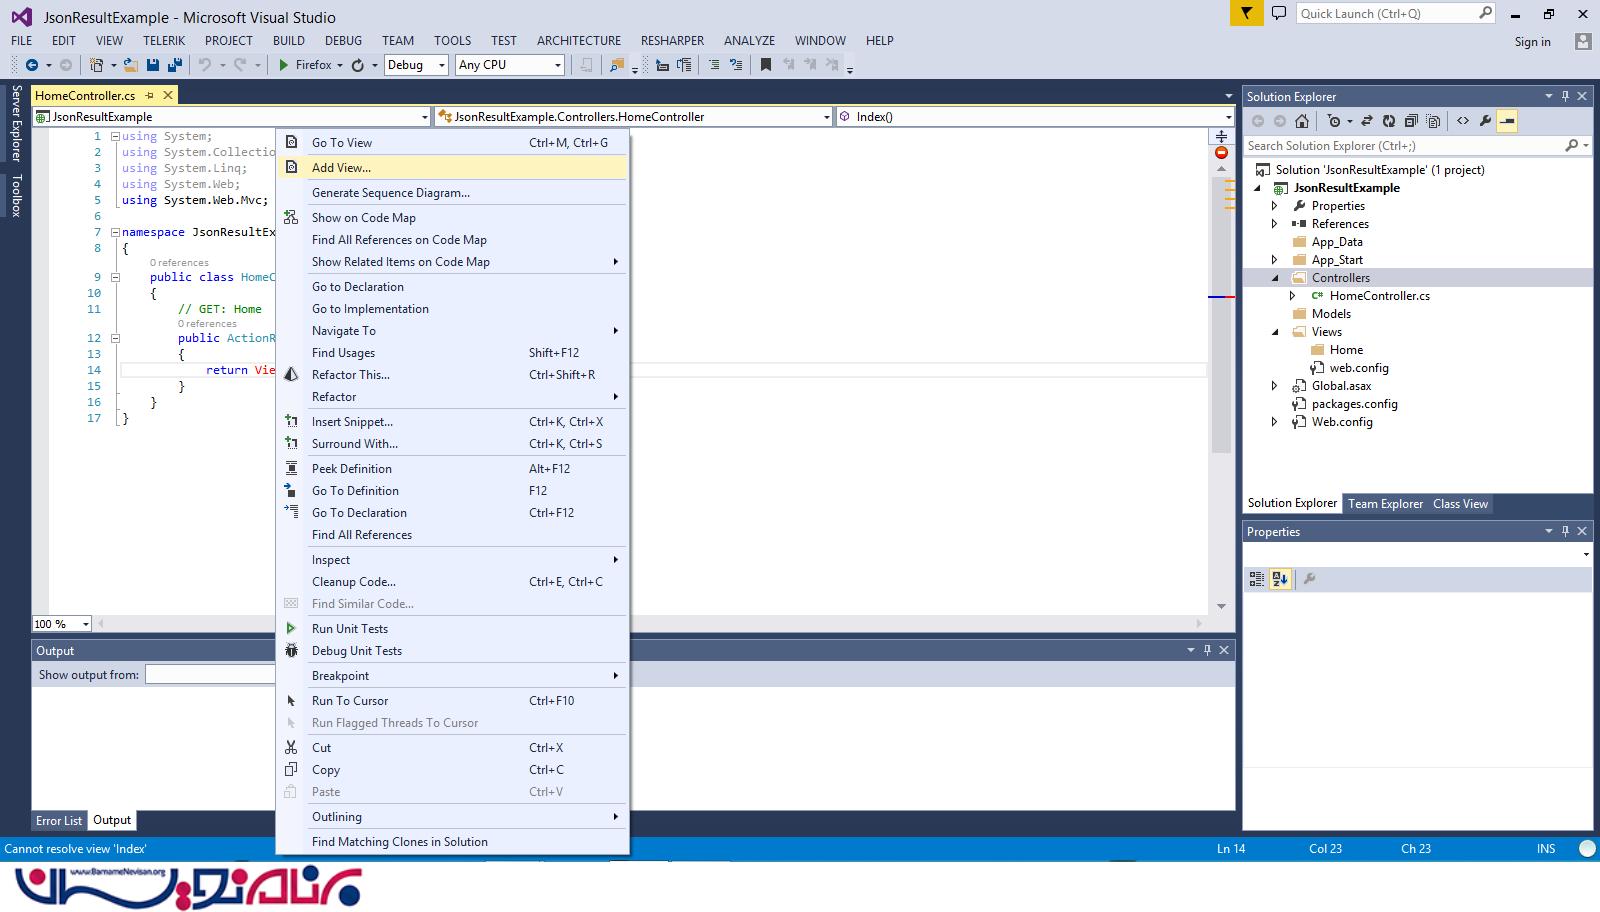This screenshot has height=912, width=1600.
Task: Click Collapse All icon in Solution Explorer
Action: (1410, 121)
